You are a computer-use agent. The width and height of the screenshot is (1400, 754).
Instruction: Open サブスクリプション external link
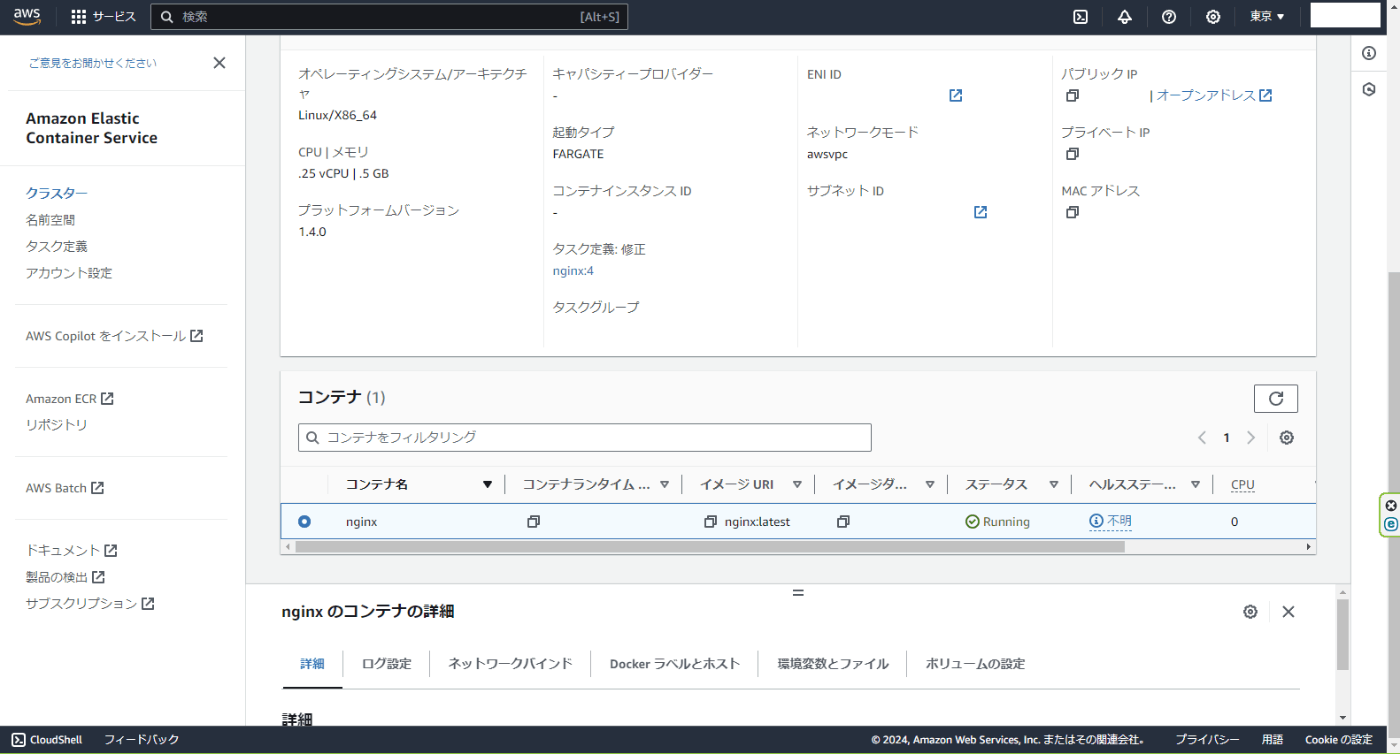[x=90, y=604]
